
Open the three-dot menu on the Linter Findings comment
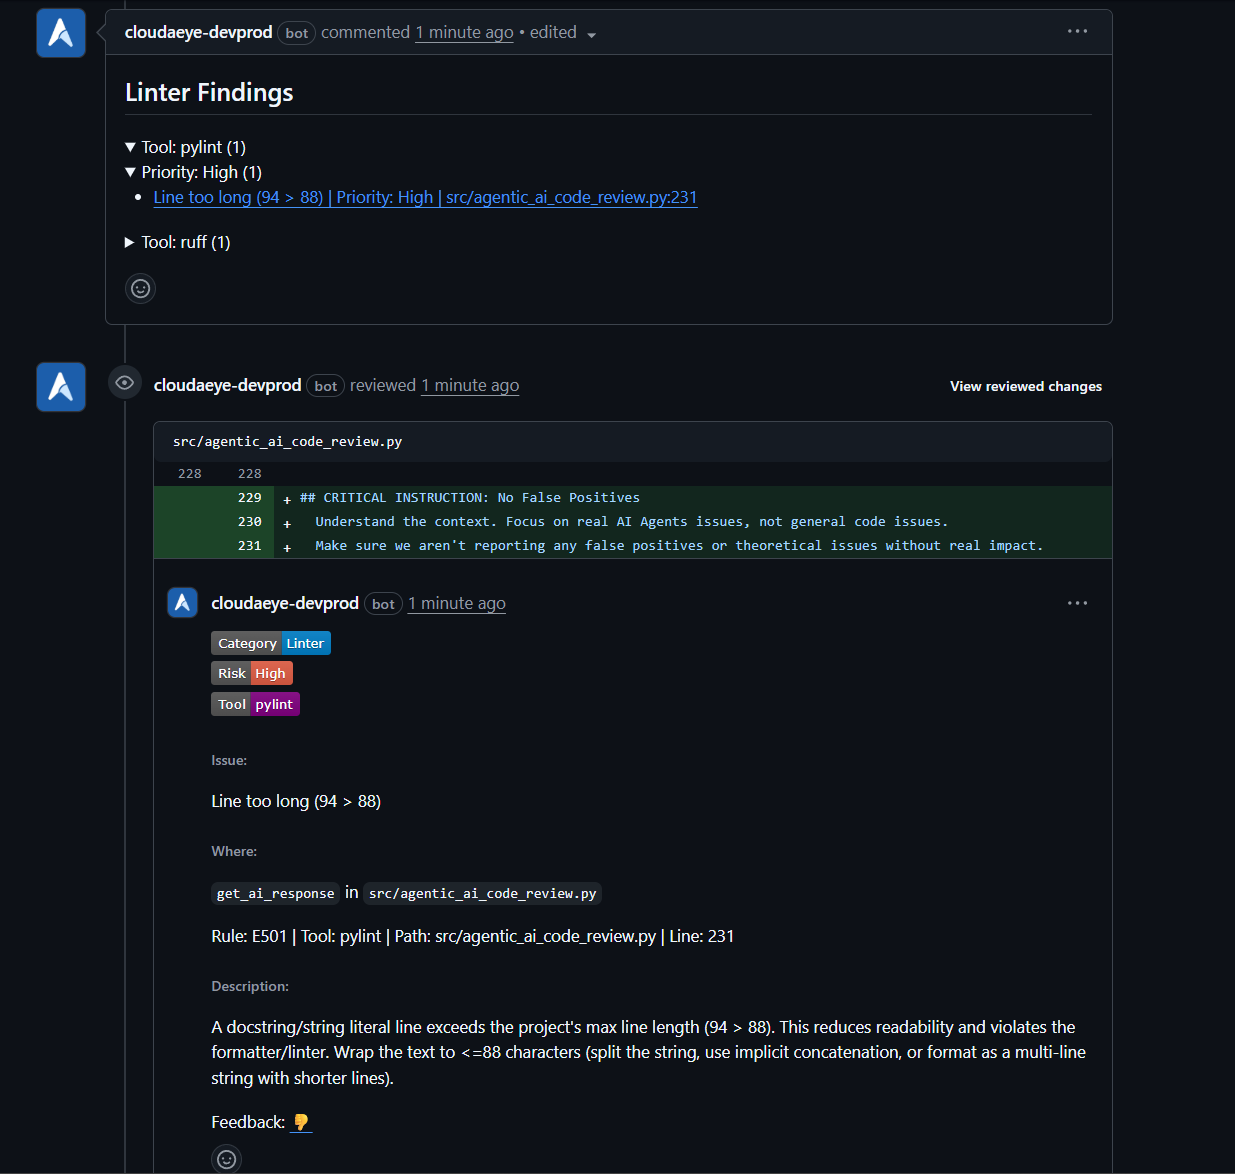(1077, 32)
